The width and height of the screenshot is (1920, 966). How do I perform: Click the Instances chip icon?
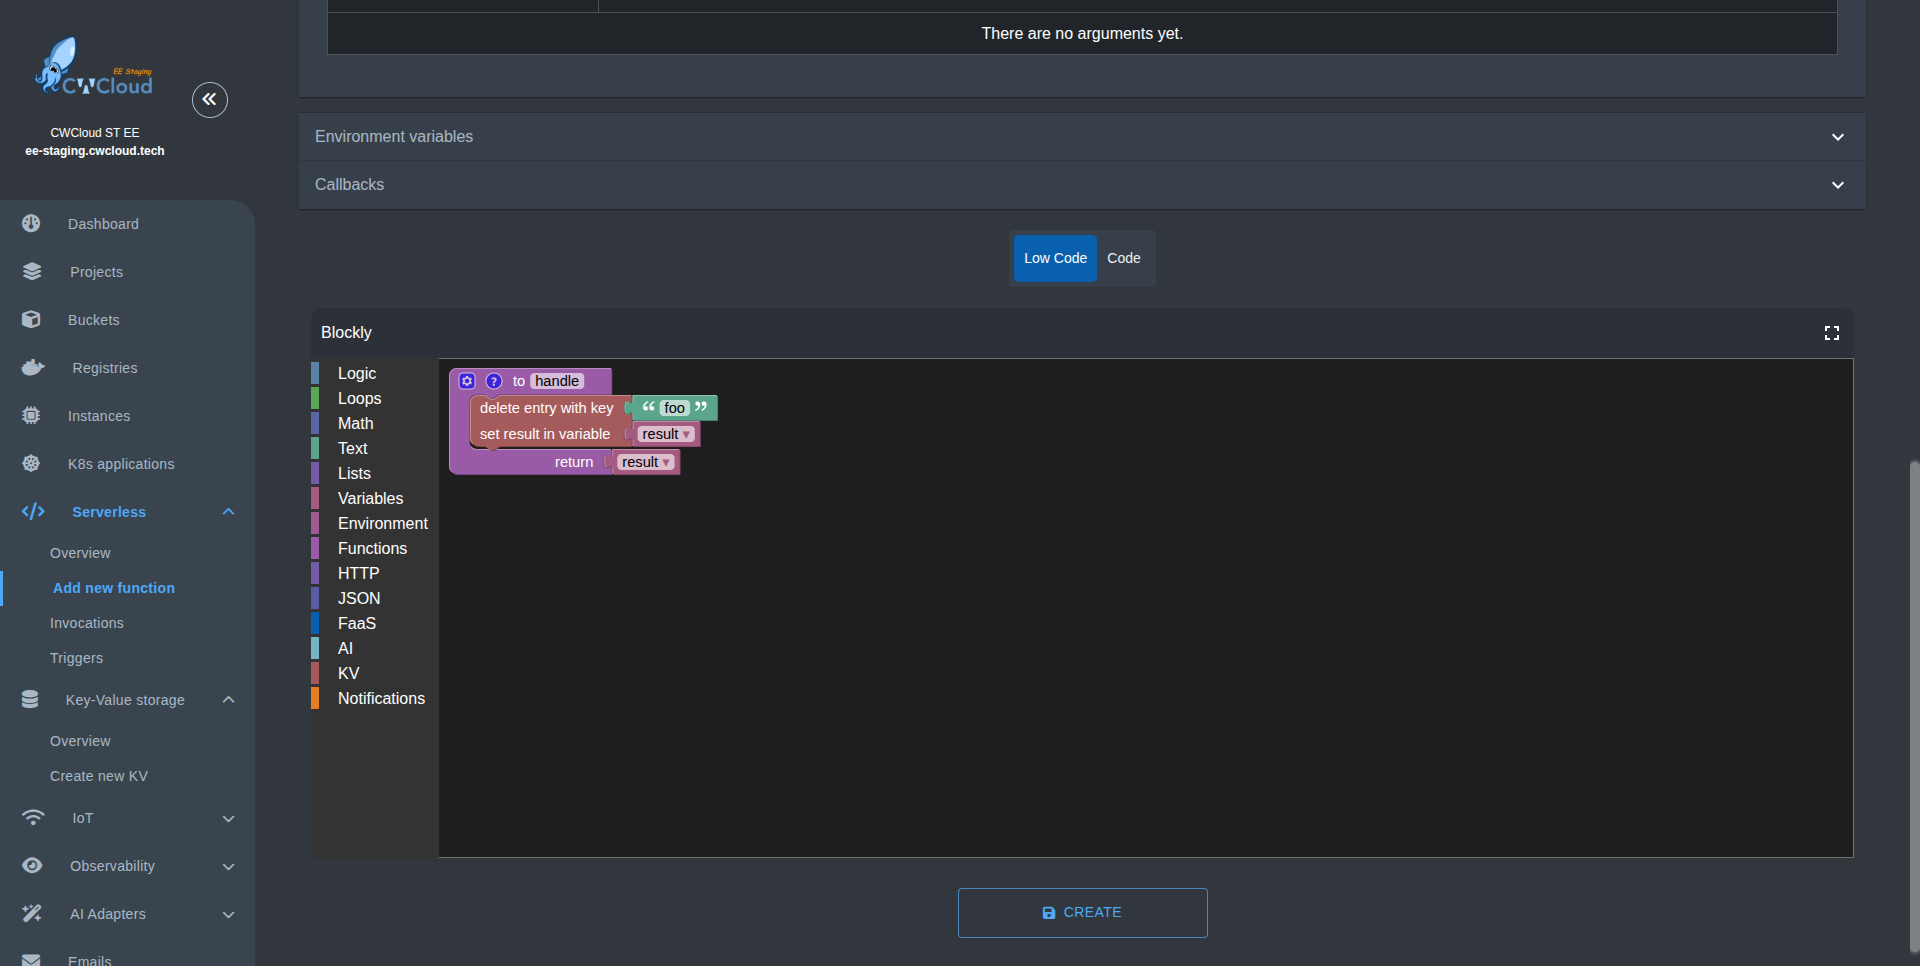[32, 416]
